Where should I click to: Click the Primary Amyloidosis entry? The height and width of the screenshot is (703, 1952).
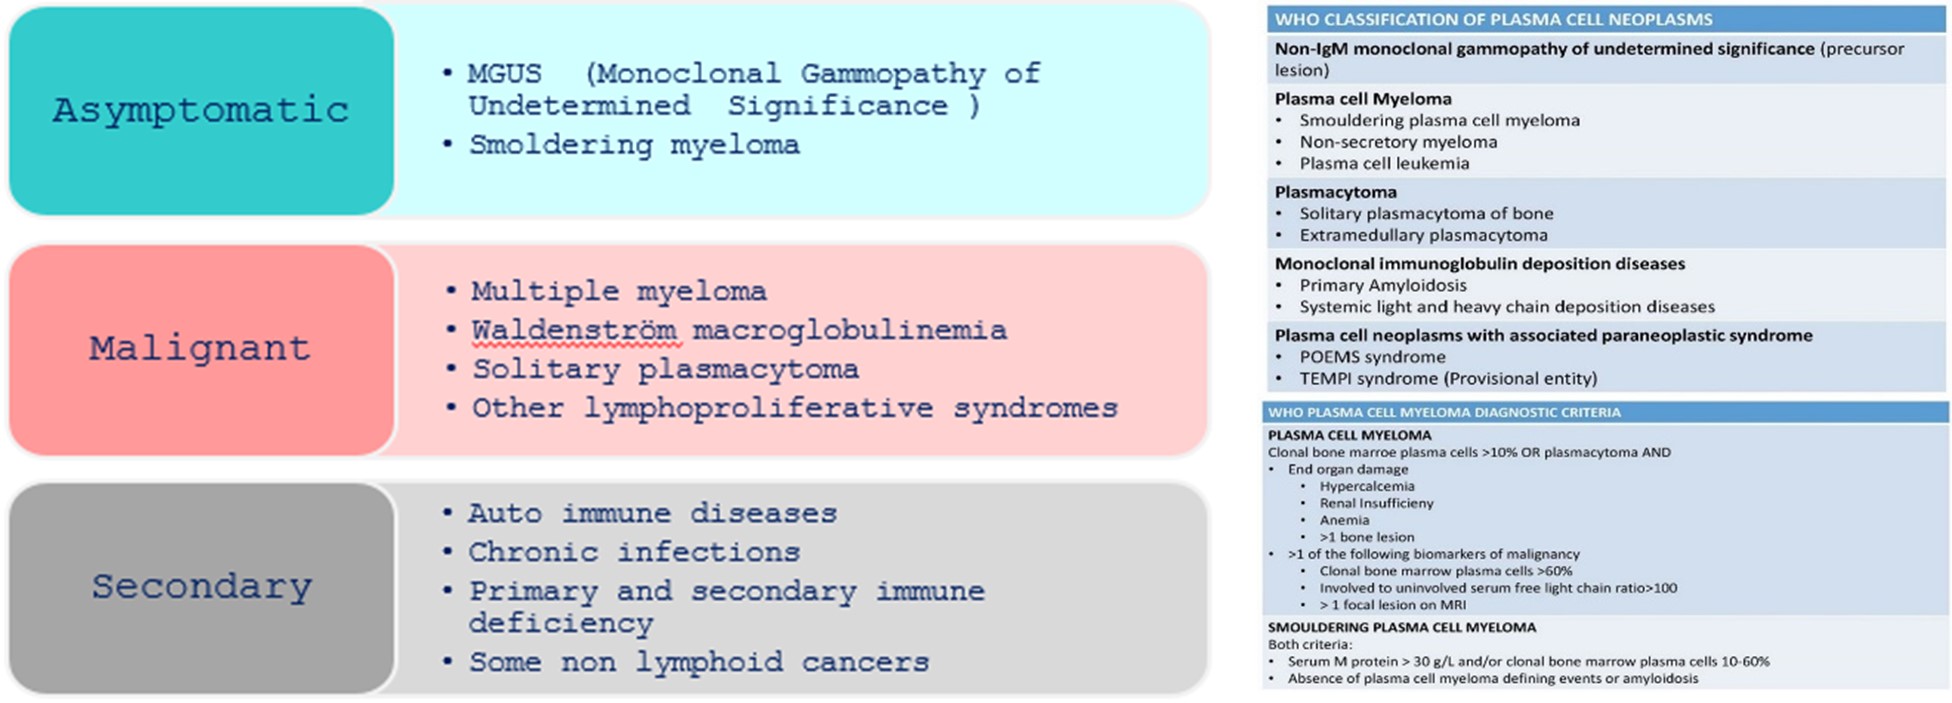[x=1383, y=285]
